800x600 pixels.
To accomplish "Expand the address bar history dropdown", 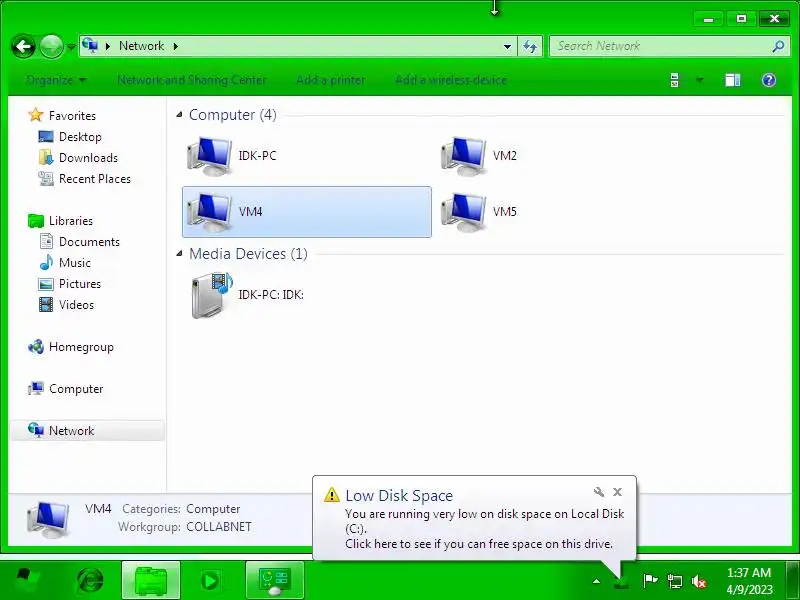I will tap(507, 46).
